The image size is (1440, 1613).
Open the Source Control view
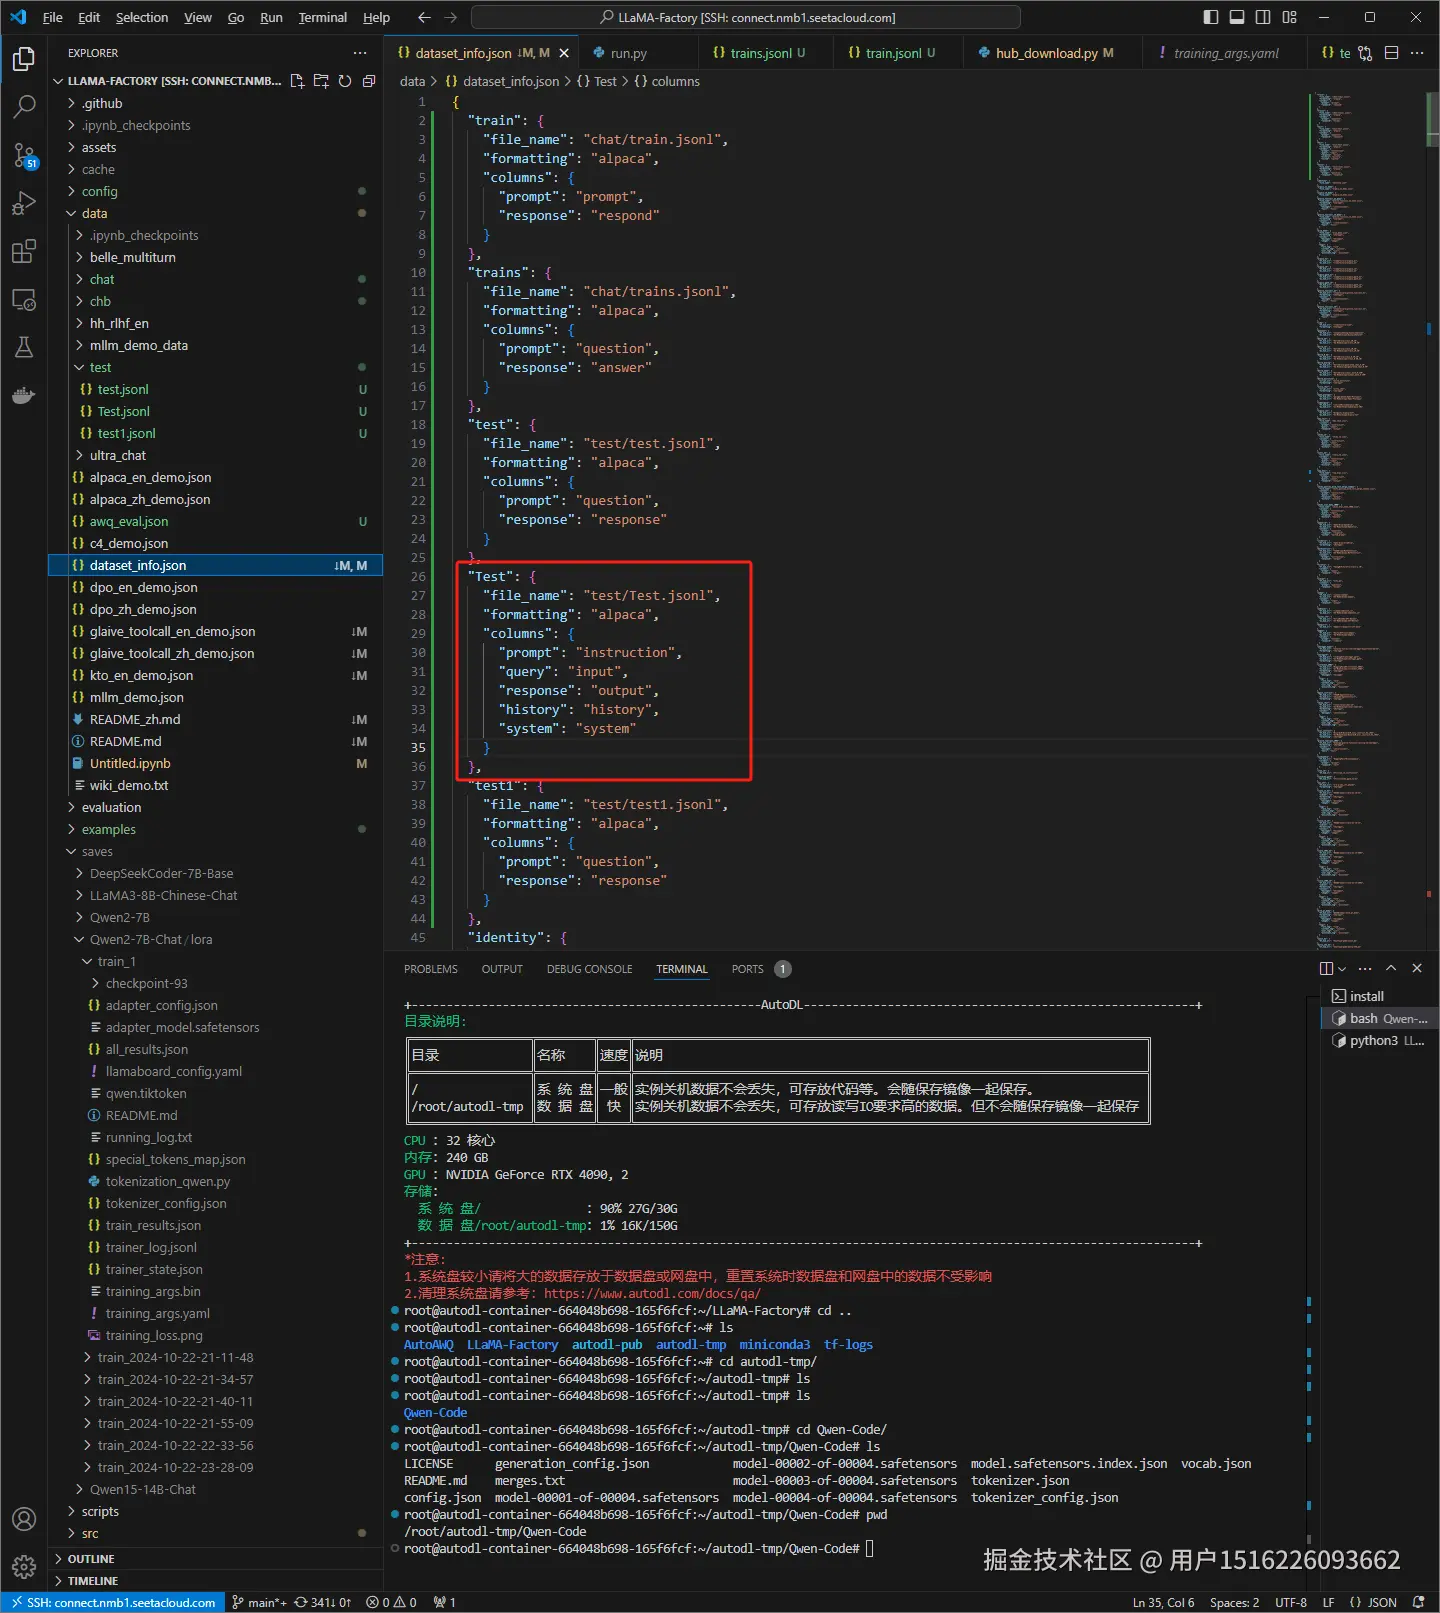[24, 154]
